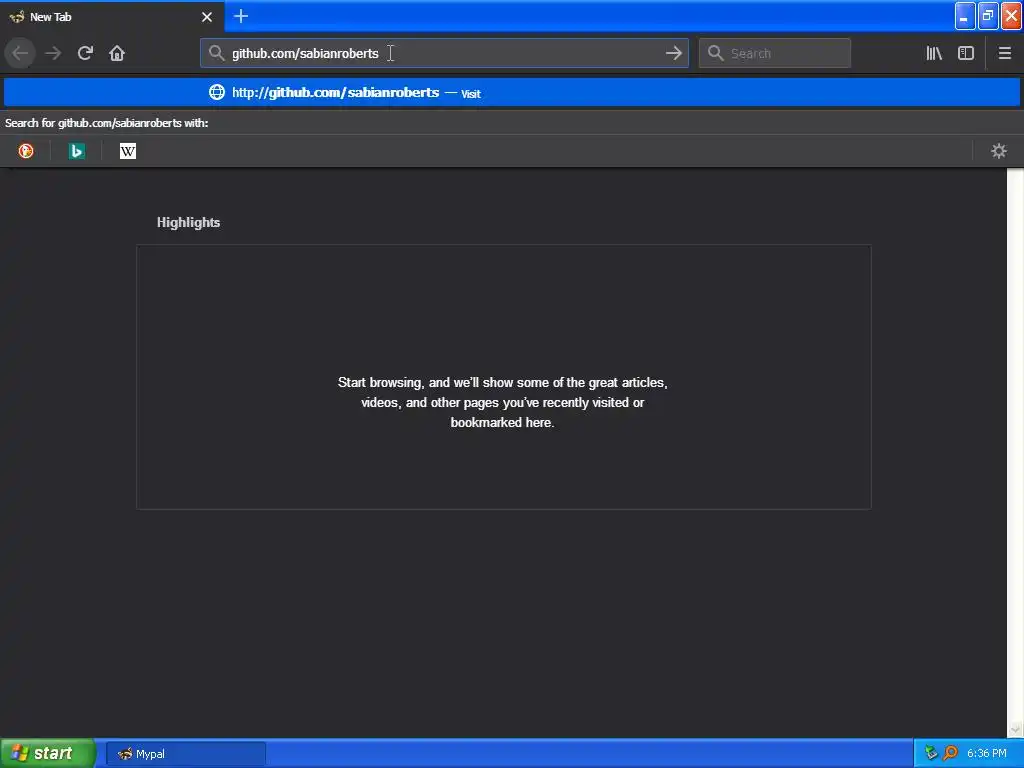Click the magnifier tray icon
Screen dimensions: 1024x768
click(x=950, y=753)
